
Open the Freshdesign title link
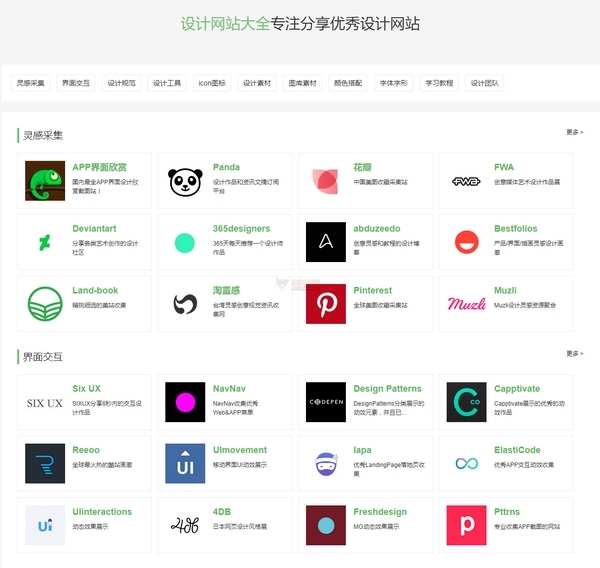380,512
